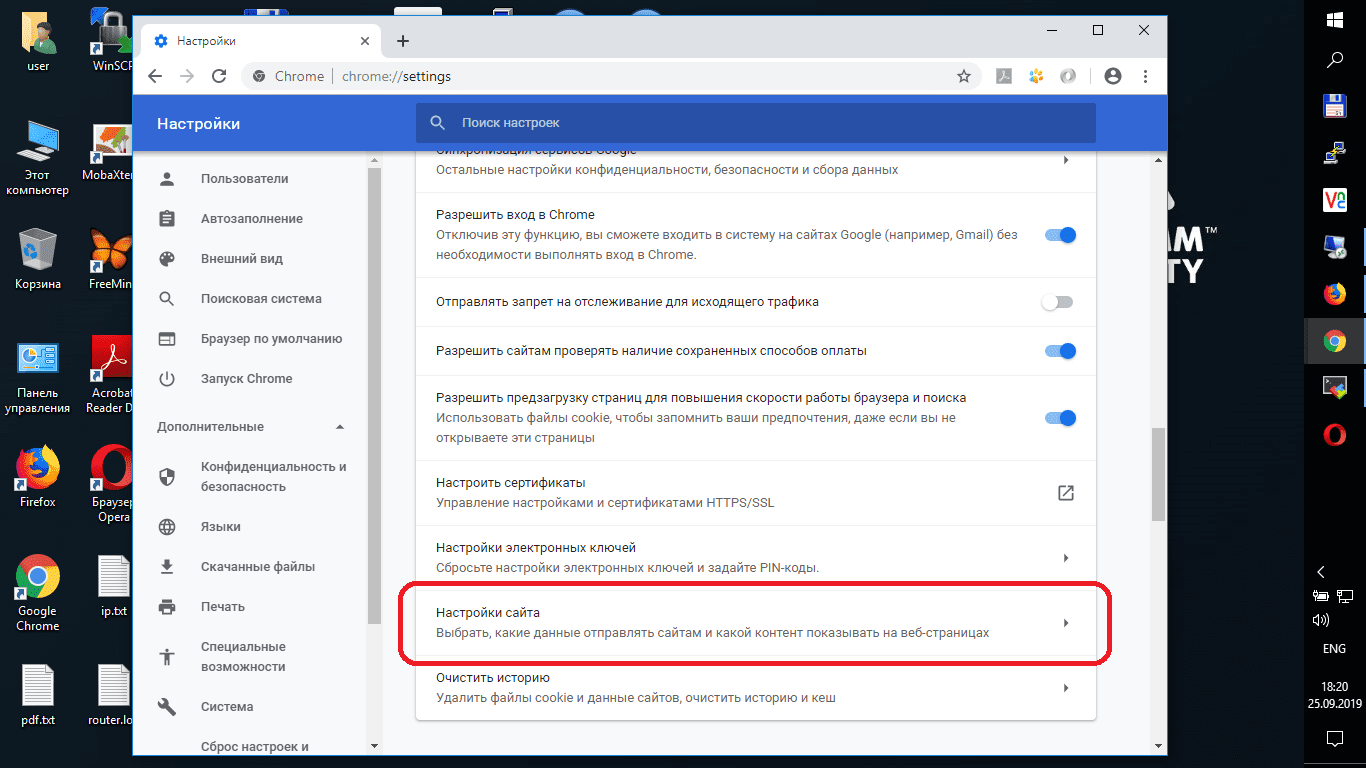The width and height of the screenshot is (1366, 768).
Task: Expand the topmost Google services row arrow
Action: click(x=1066, y=160)
